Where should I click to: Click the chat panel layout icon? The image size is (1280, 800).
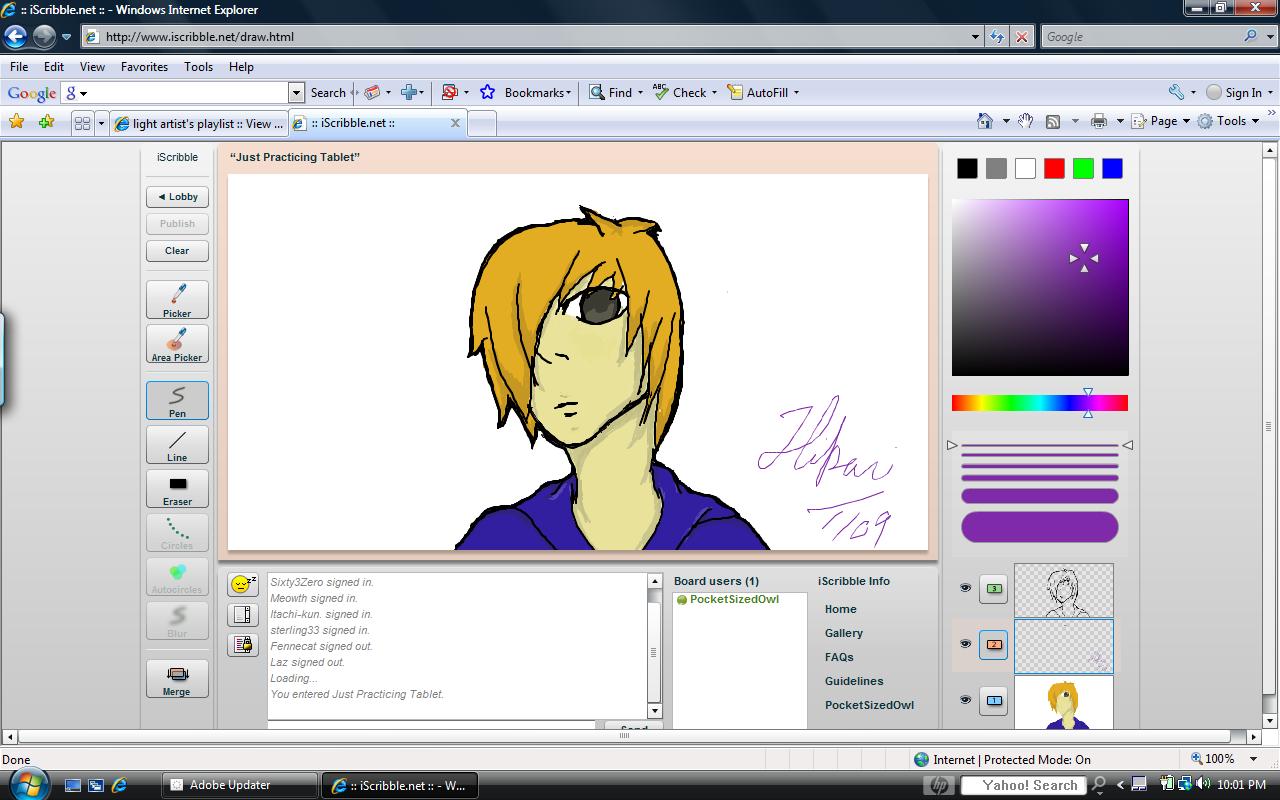[x=243, y=614]
